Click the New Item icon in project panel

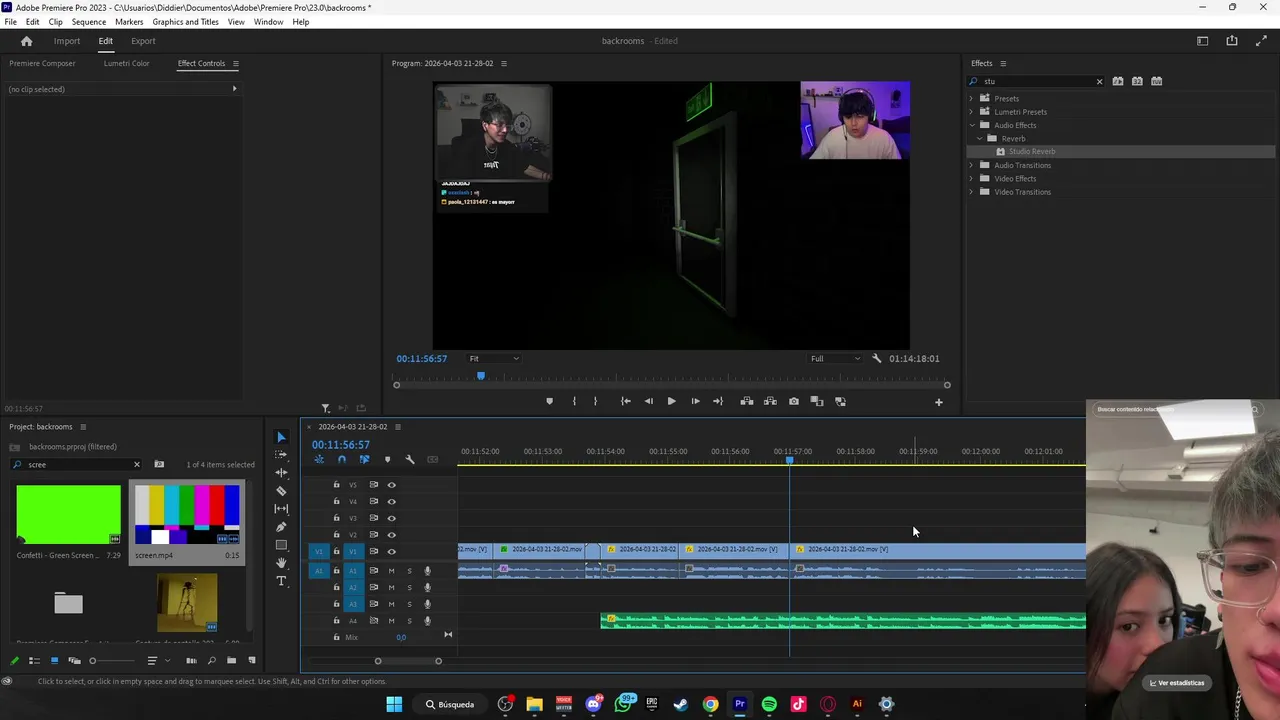pos(252,660)
